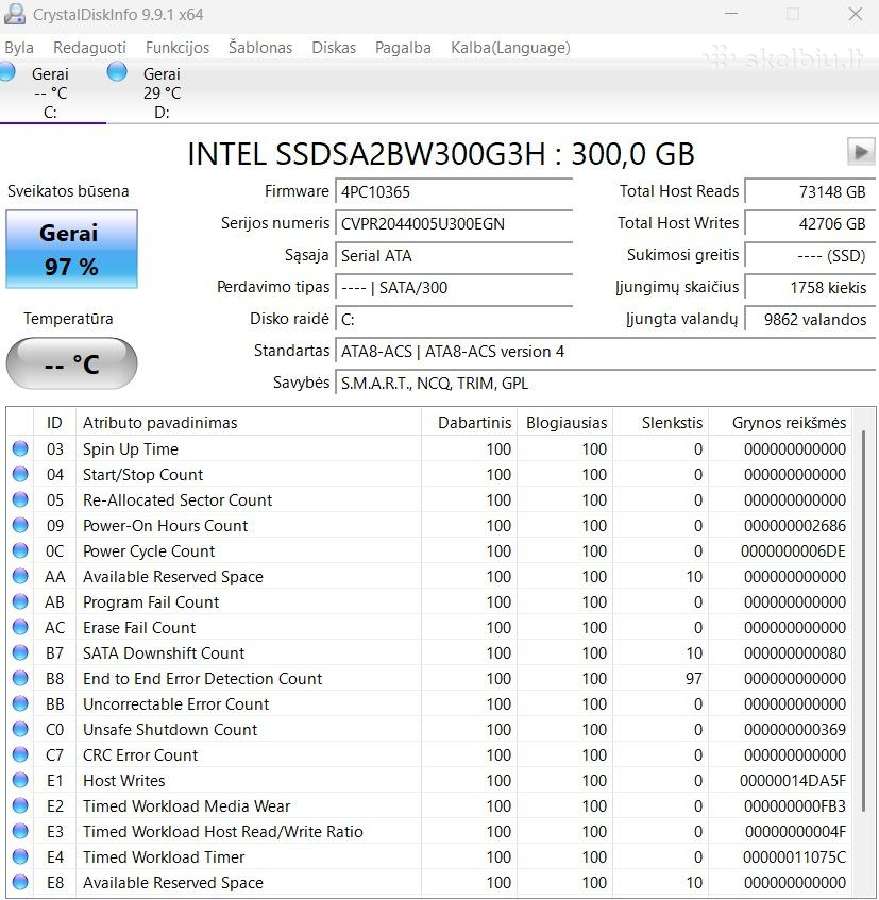Click the SMART attribute list vertical scrollbar
This screenshot has height=900, width=879.
tap(863, 620)
